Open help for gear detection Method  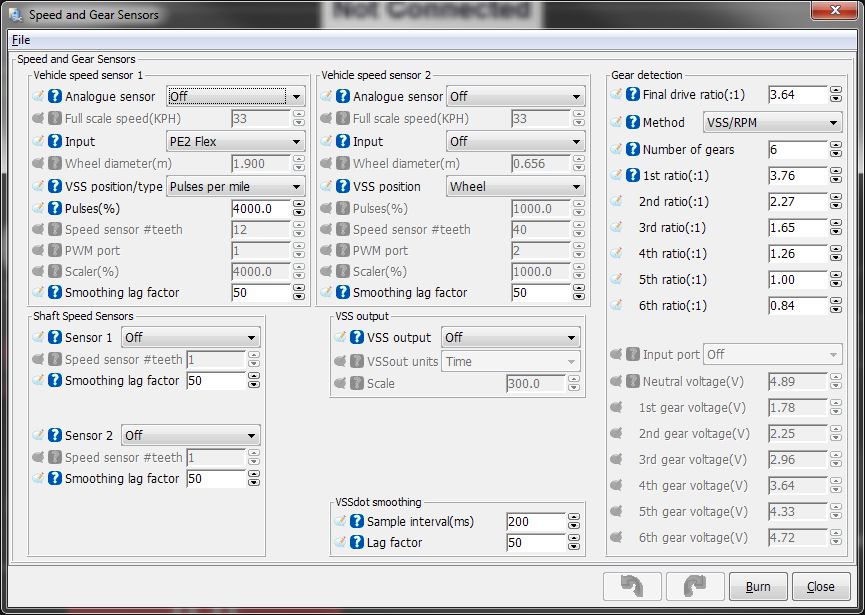point(633,122)
